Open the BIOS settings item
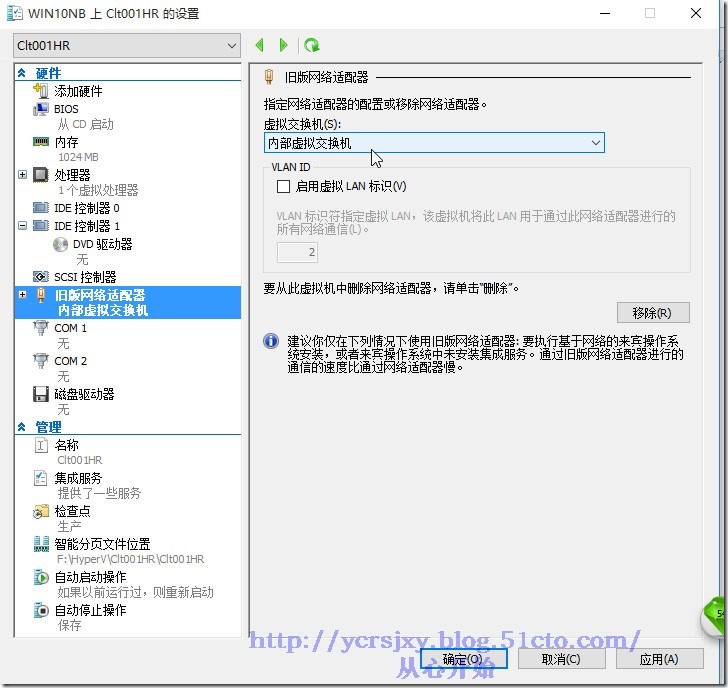This screenshot has width=728, height=688. [x=66, y=109]
